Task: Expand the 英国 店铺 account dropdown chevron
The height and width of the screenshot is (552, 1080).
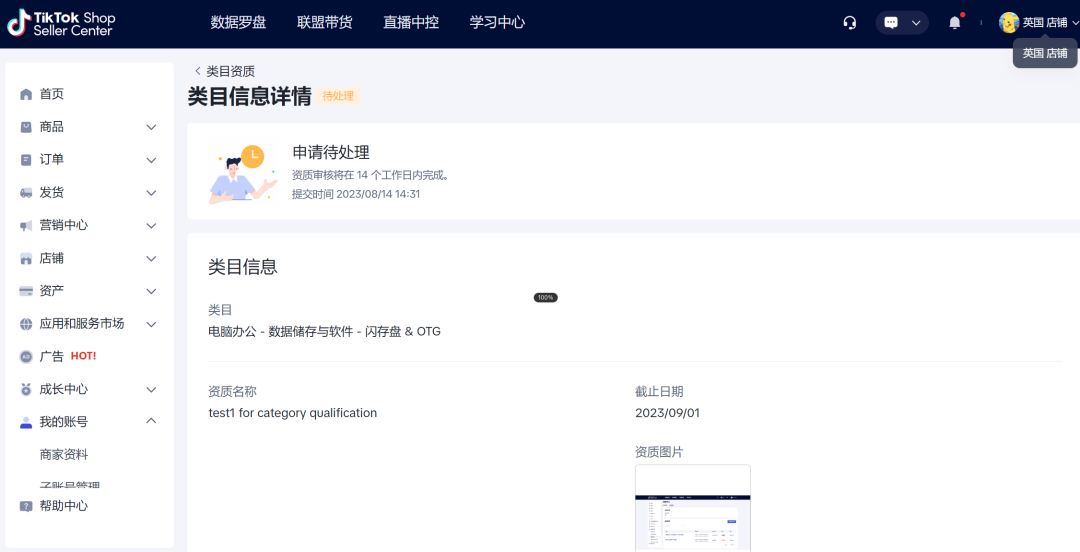Action: tap(1075, 23)
